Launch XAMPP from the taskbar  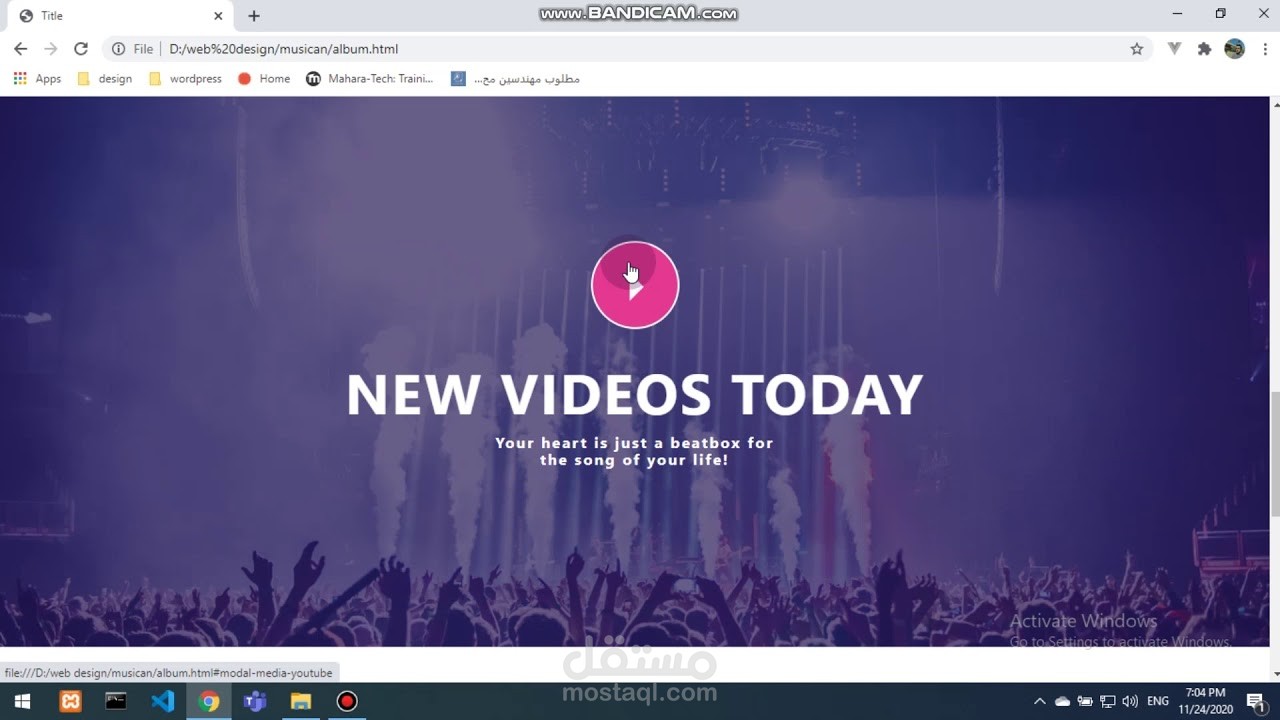pos(69,701)
